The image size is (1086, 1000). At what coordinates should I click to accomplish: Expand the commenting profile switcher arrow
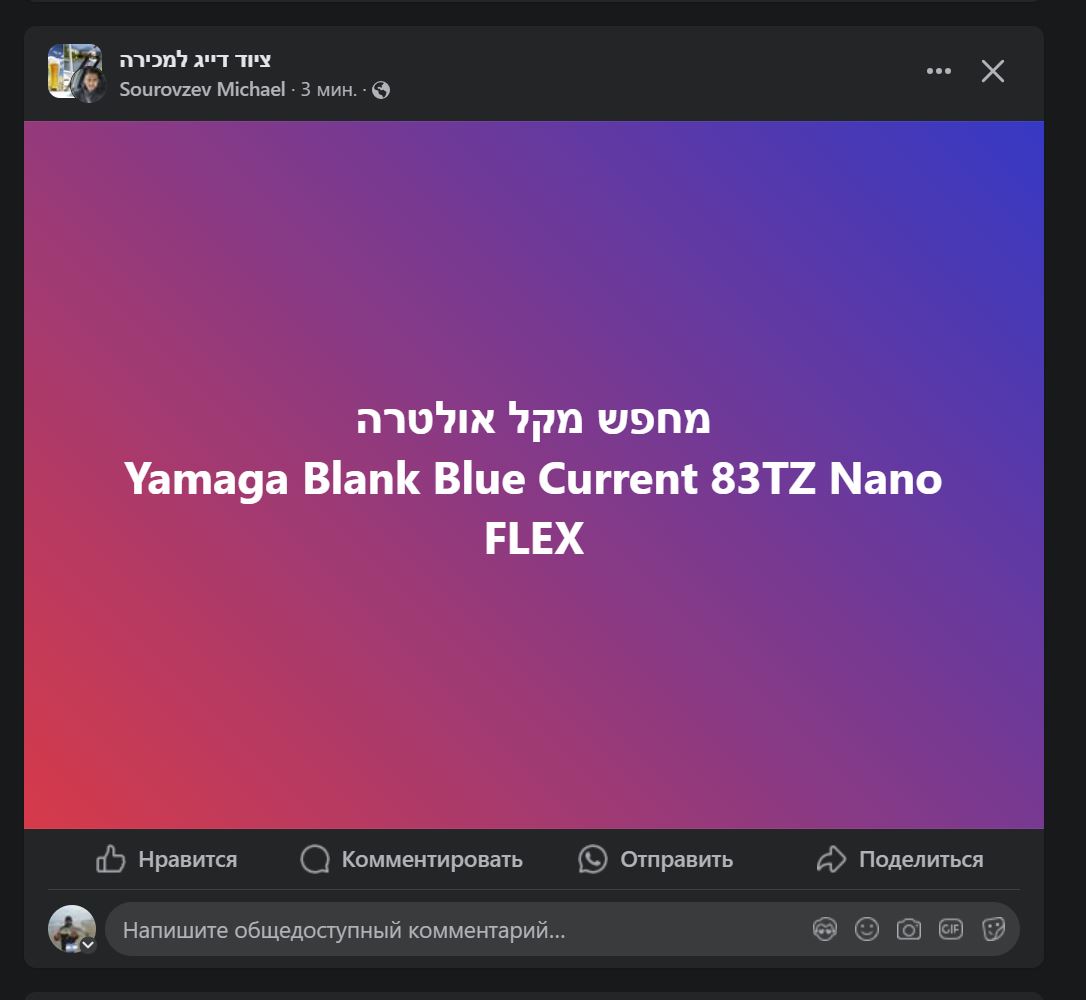click(88, 945)
